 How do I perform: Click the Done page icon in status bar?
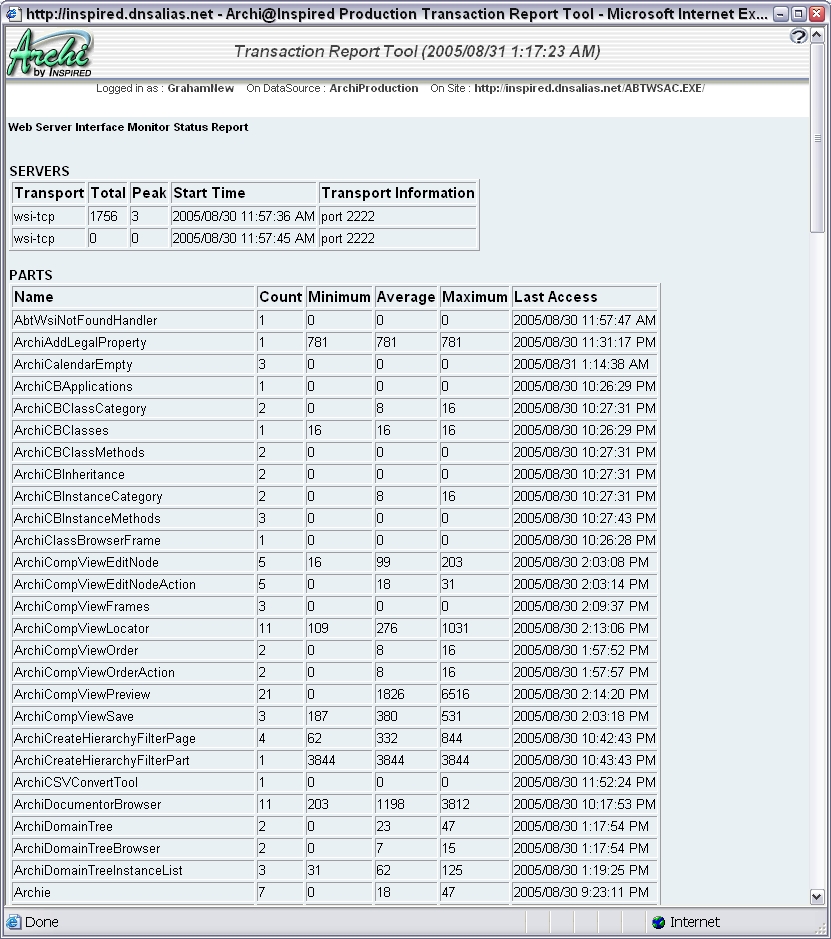pos(13,922)
